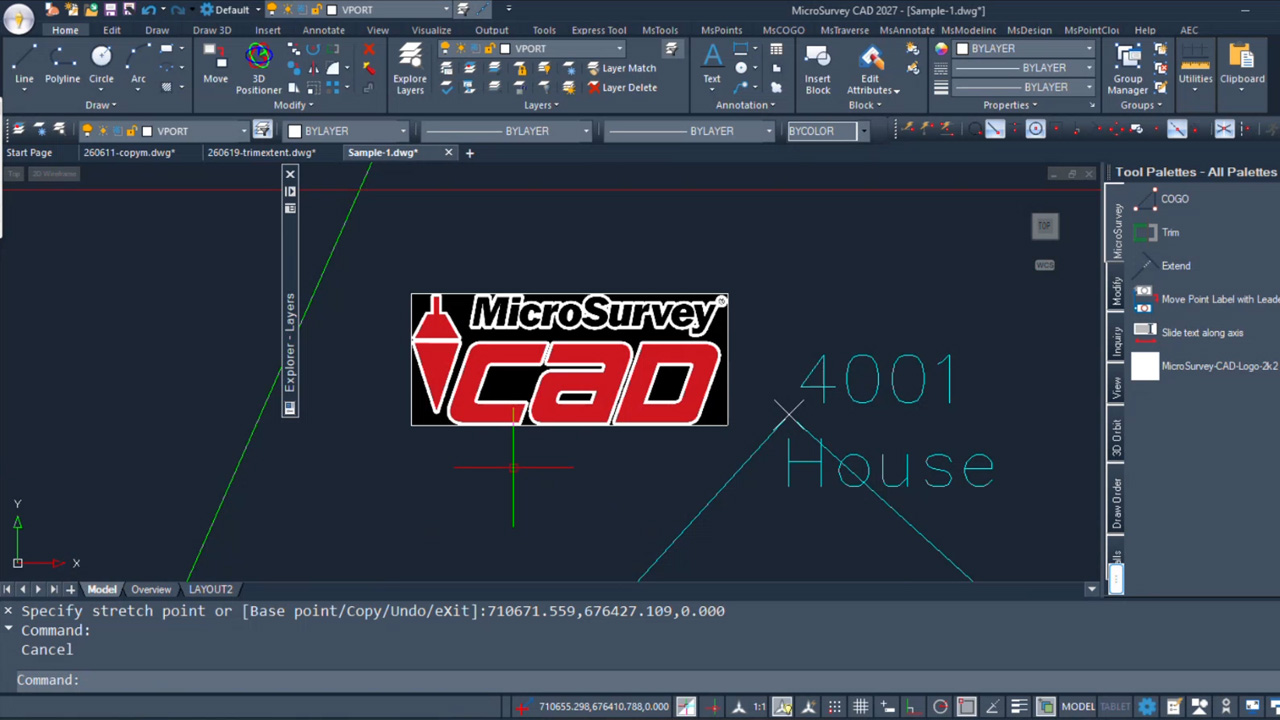Click the COGO tool in Tool Palettes
Screen dimensions: 1280x720
[x=1160, y=199]
